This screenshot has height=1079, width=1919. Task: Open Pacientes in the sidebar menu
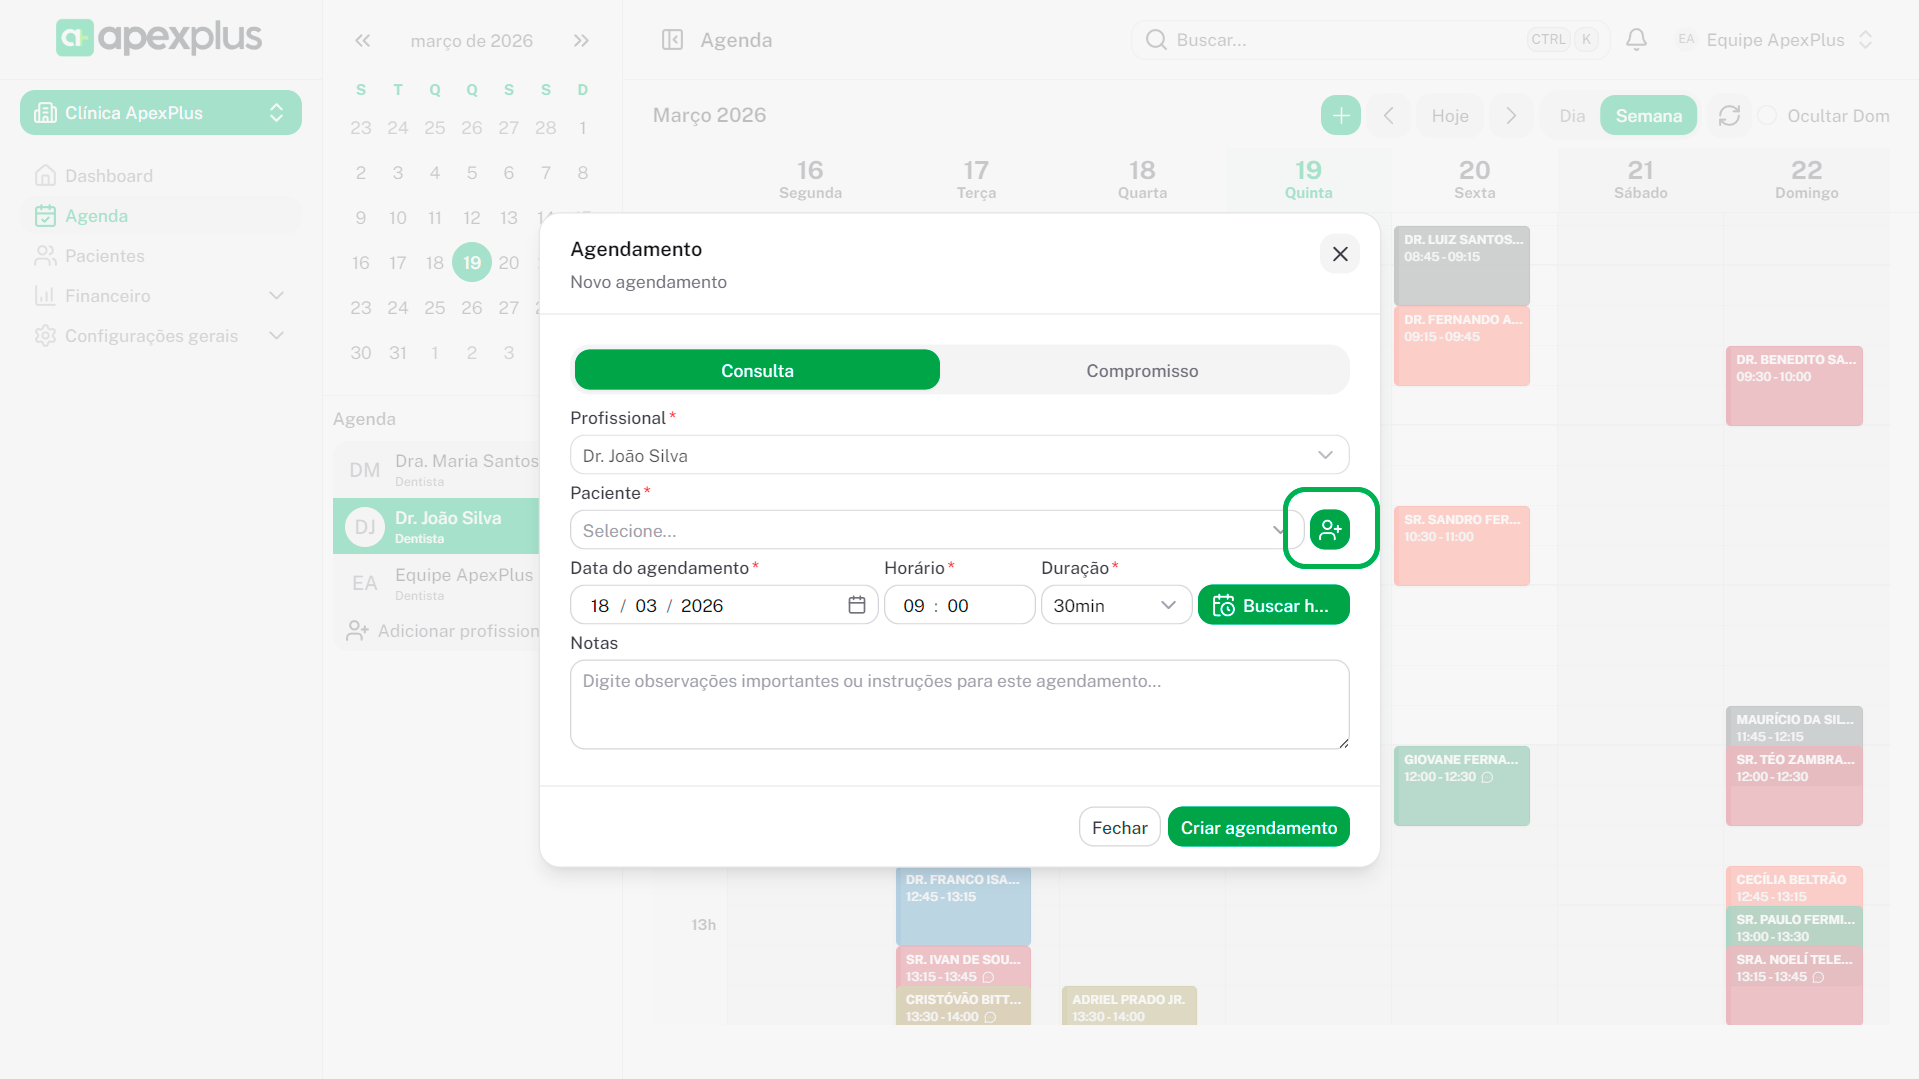105,256
